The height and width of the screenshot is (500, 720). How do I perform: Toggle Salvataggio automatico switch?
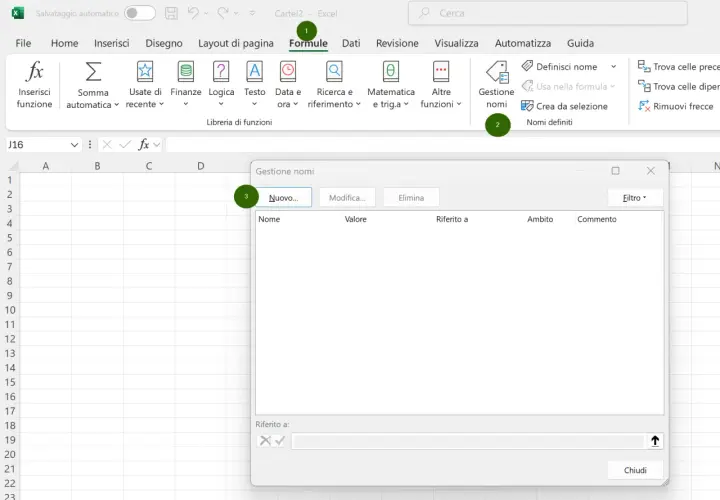click(140, 13)
